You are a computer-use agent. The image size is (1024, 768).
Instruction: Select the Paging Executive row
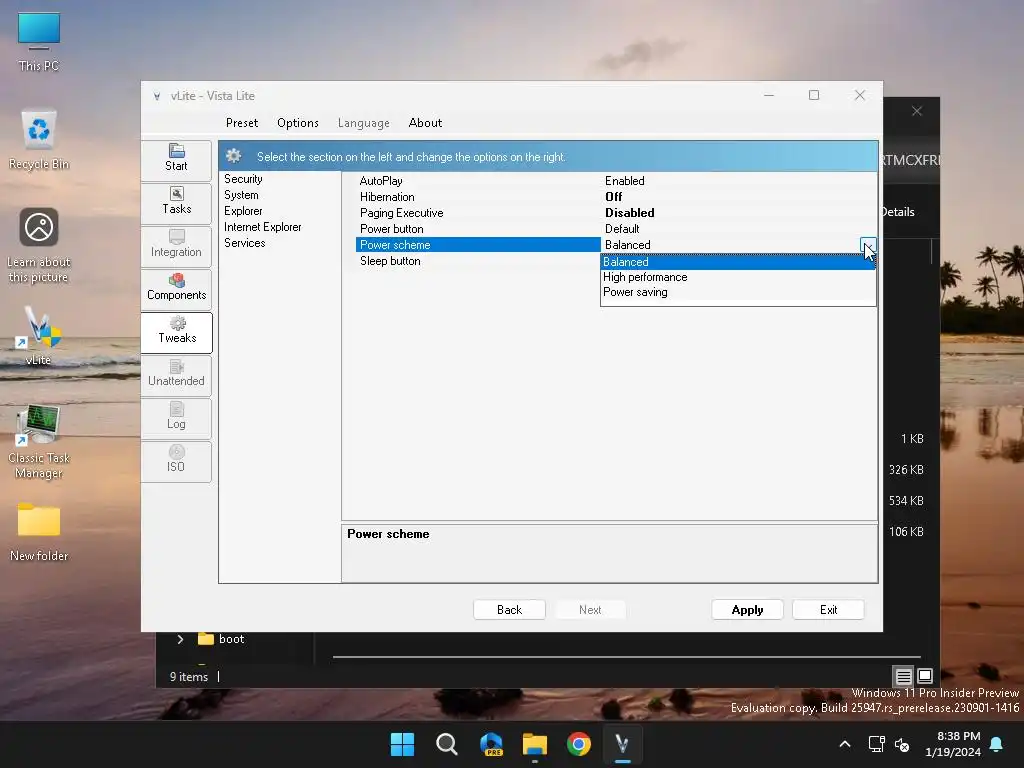pos(478,213)
